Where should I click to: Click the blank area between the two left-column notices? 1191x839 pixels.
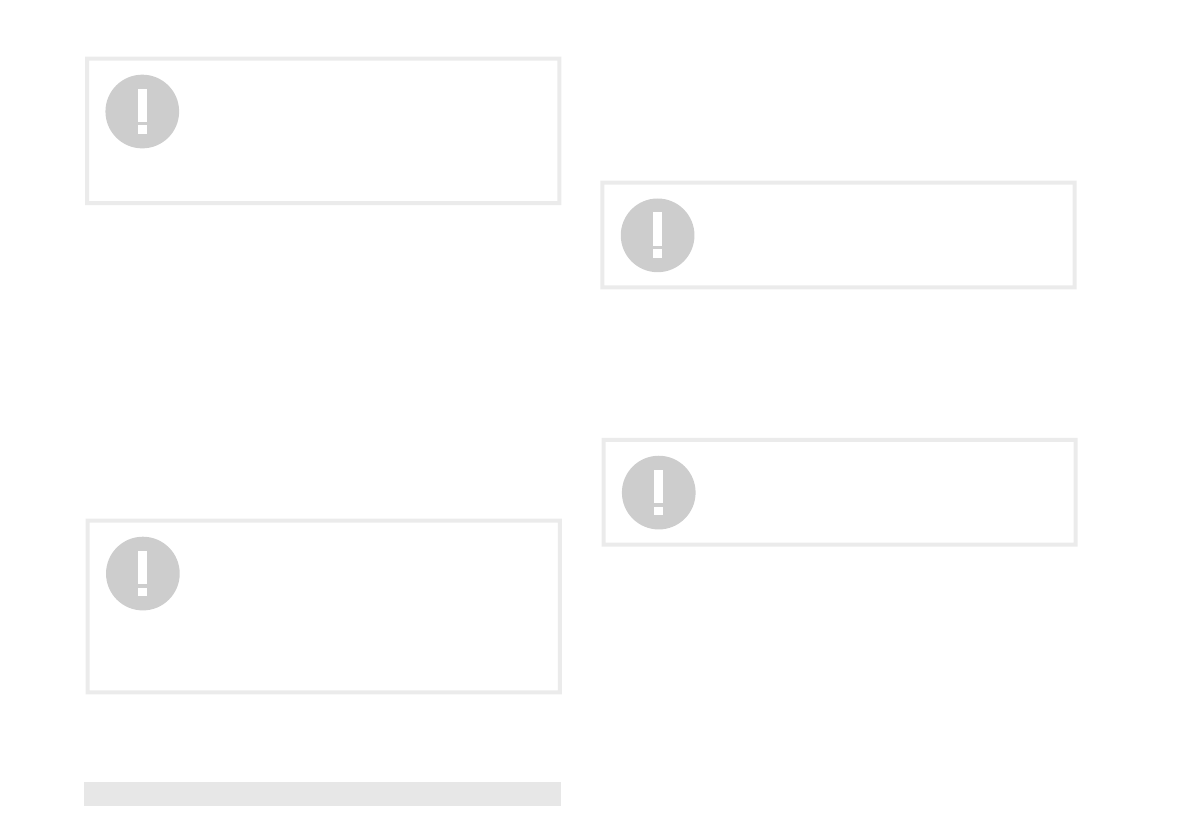(323, 361)
